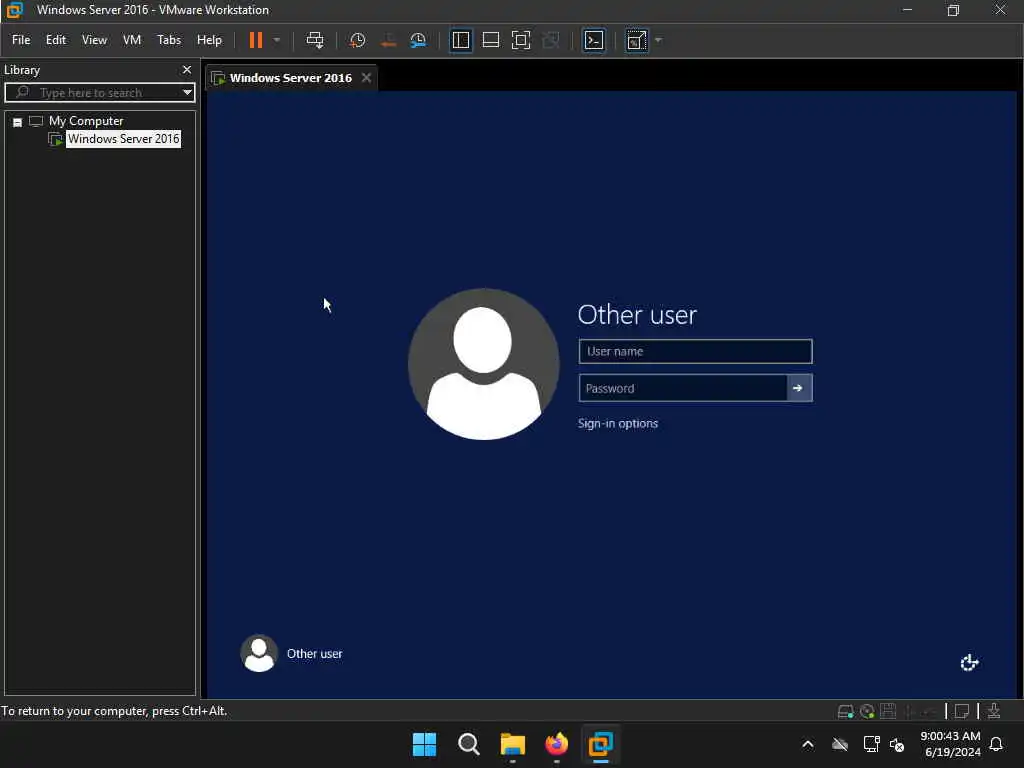Open the clock showing 9:00:43 AM
This screenshot has width=1024, height=768.
(x=950, y=744)
